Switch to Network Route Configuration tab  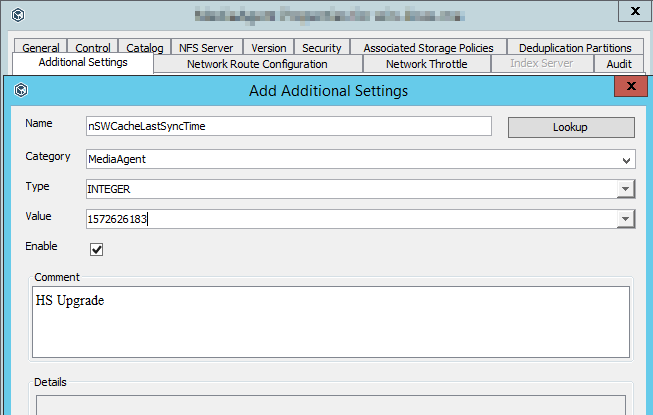257,64
